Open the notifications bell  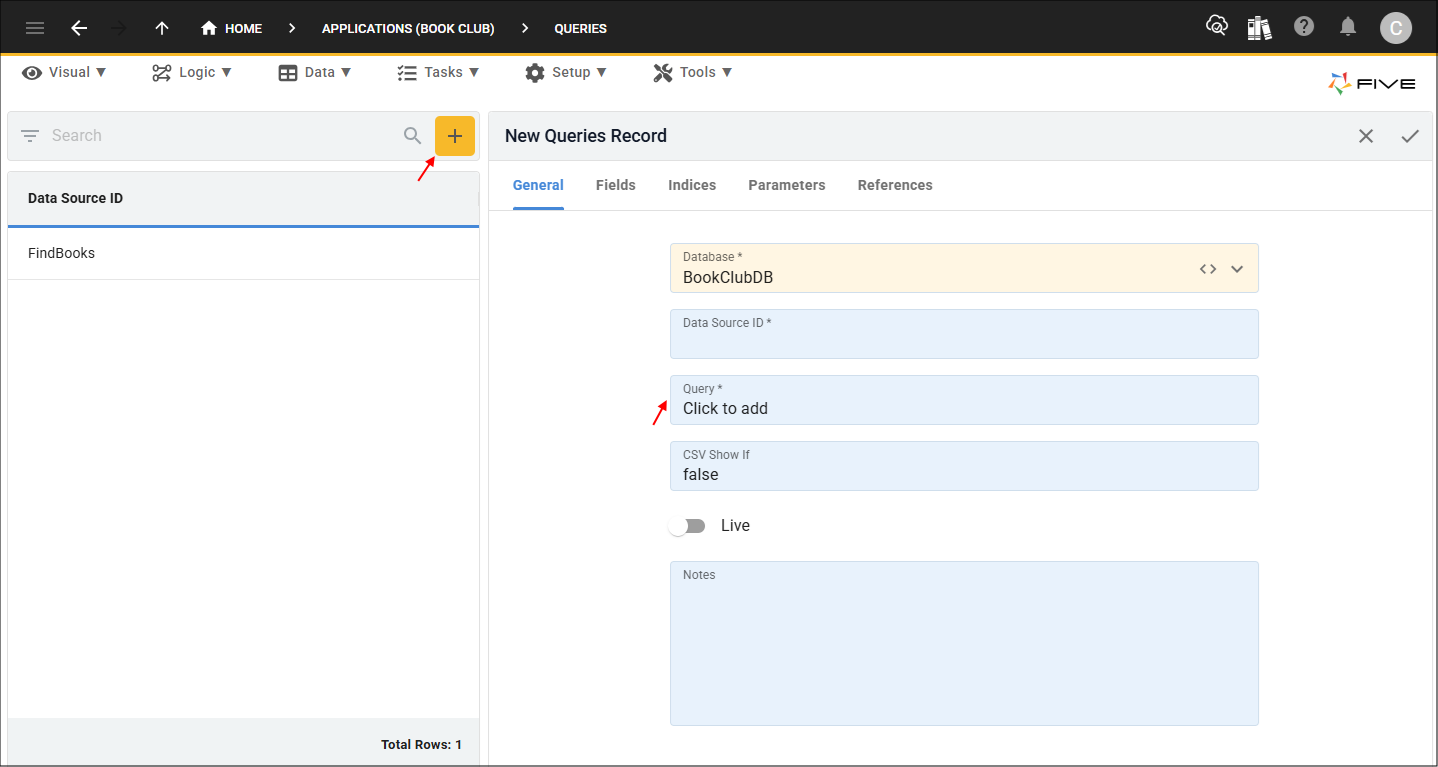(x=1348, y=27)
